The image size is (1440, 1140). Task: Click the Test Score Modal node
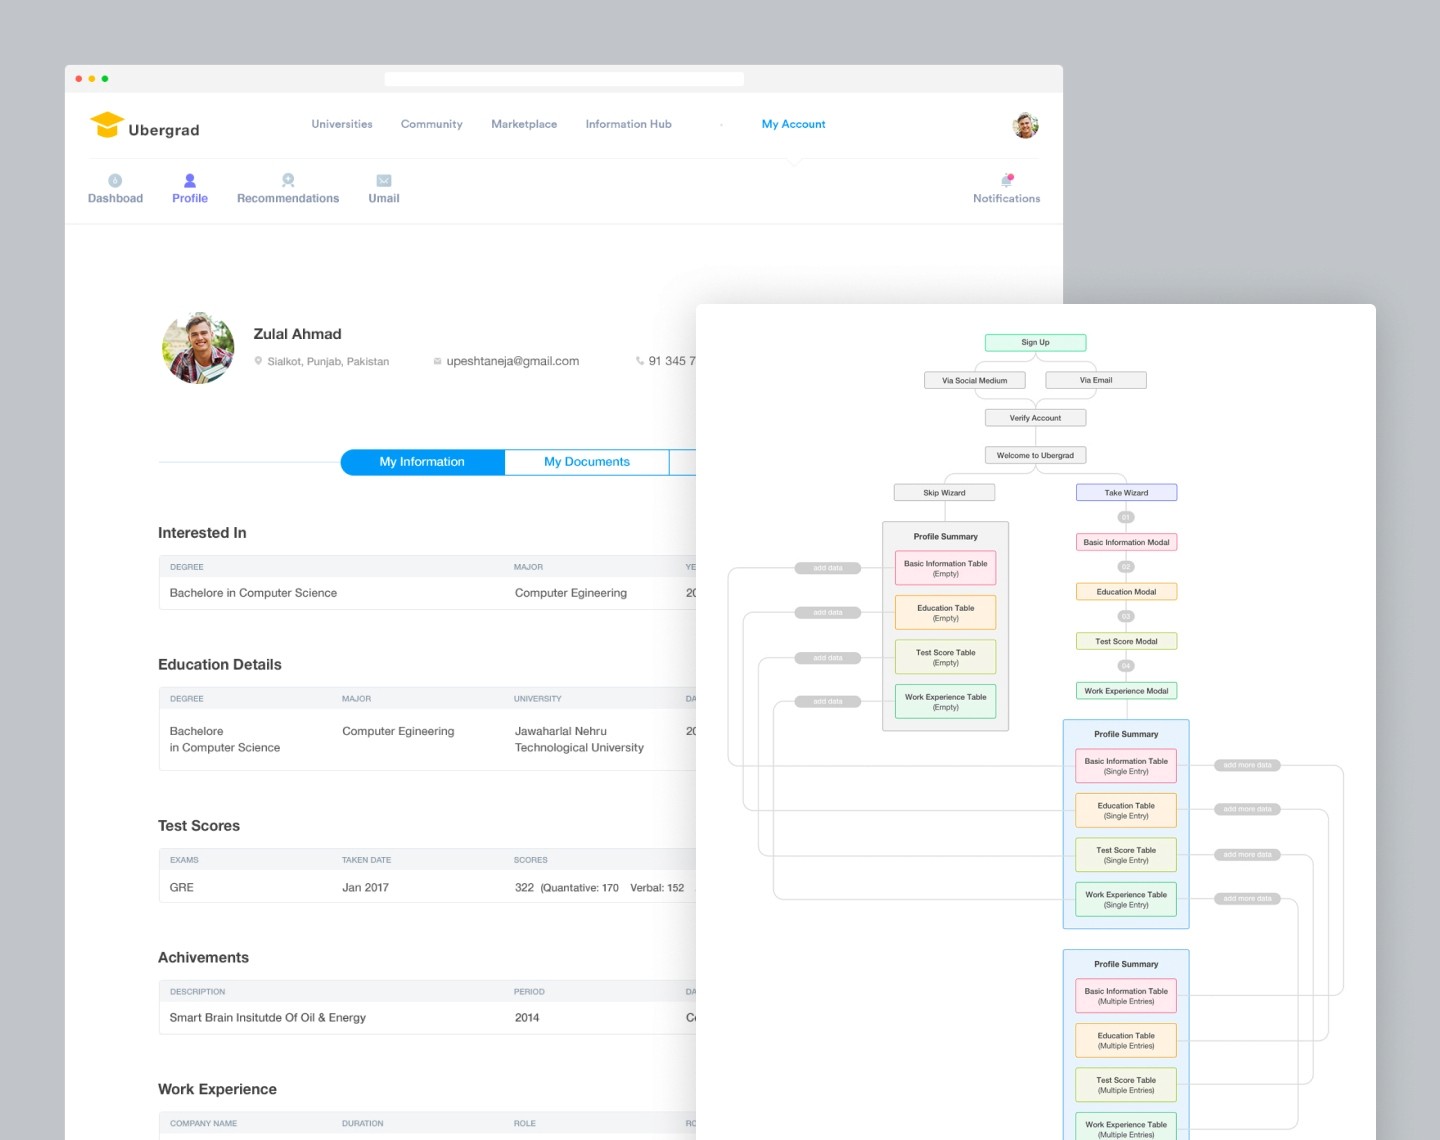point(1127,641)
